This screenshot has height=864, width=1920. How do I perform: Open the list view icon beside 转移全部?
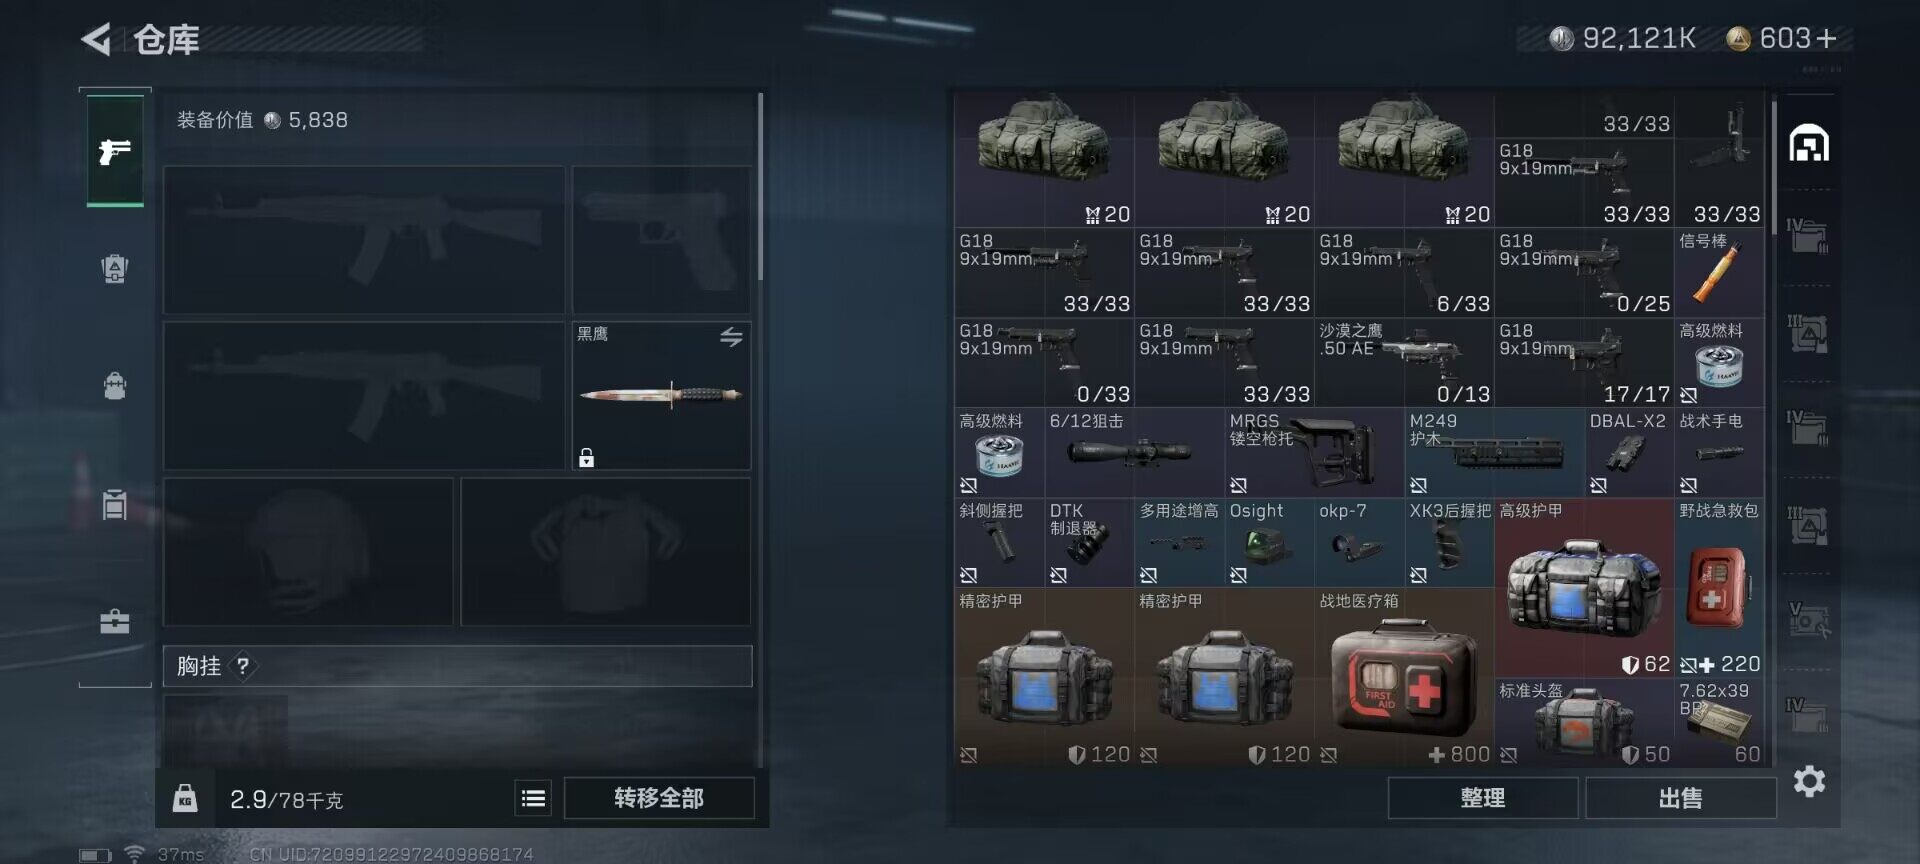pyautogui.click(x=533, y=798)
